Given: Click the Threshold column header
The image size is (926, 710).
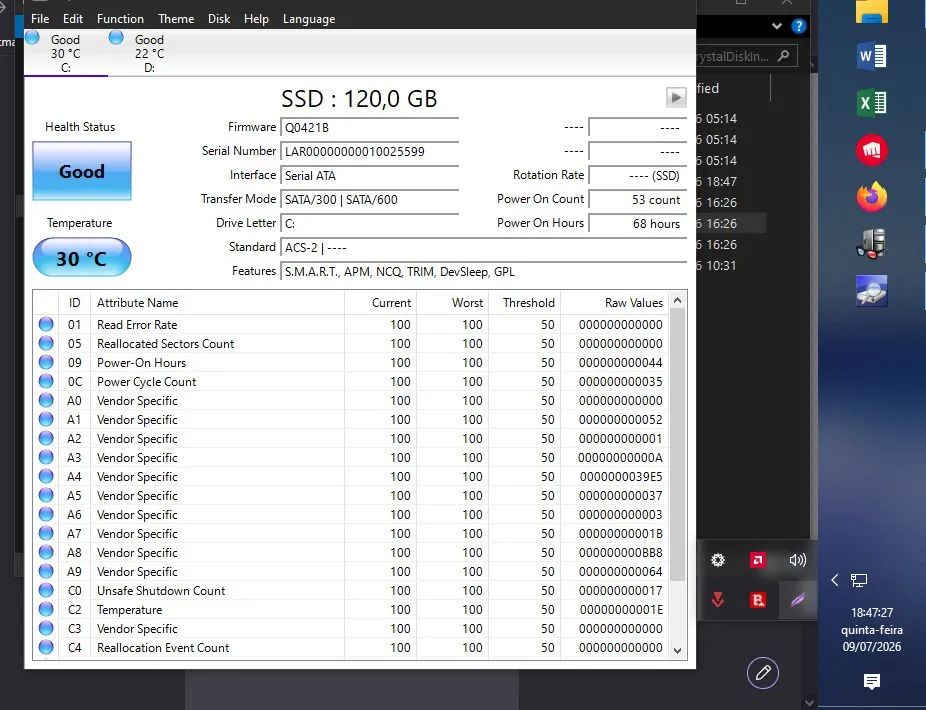Looking at the screenshot, I should pos(524,302).
